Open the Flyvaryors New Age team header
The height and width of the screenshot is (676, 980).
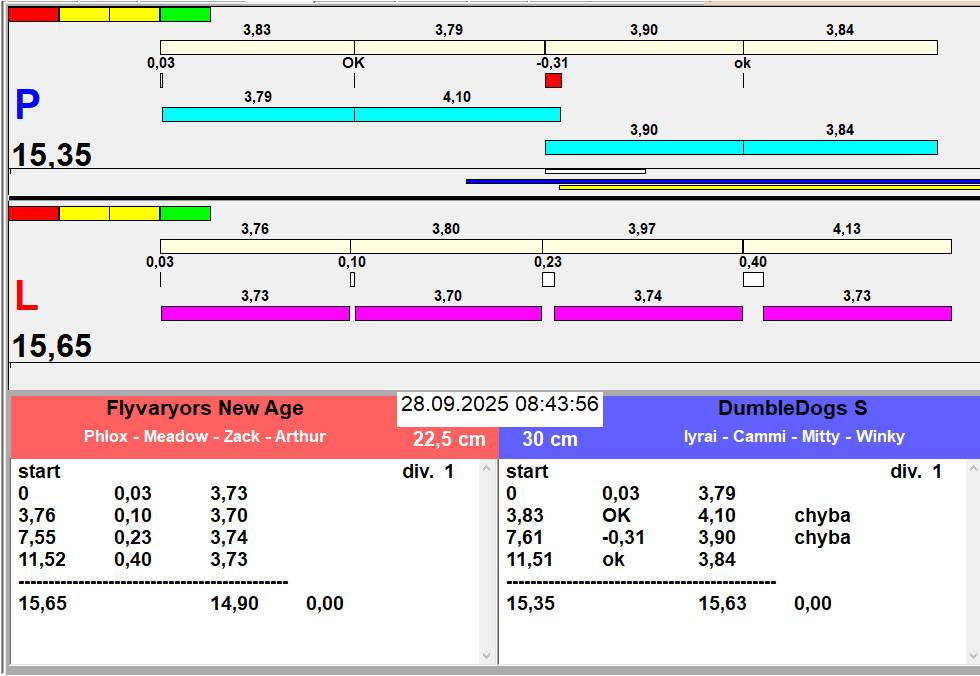pyautogui.click(x=205, y=409)
